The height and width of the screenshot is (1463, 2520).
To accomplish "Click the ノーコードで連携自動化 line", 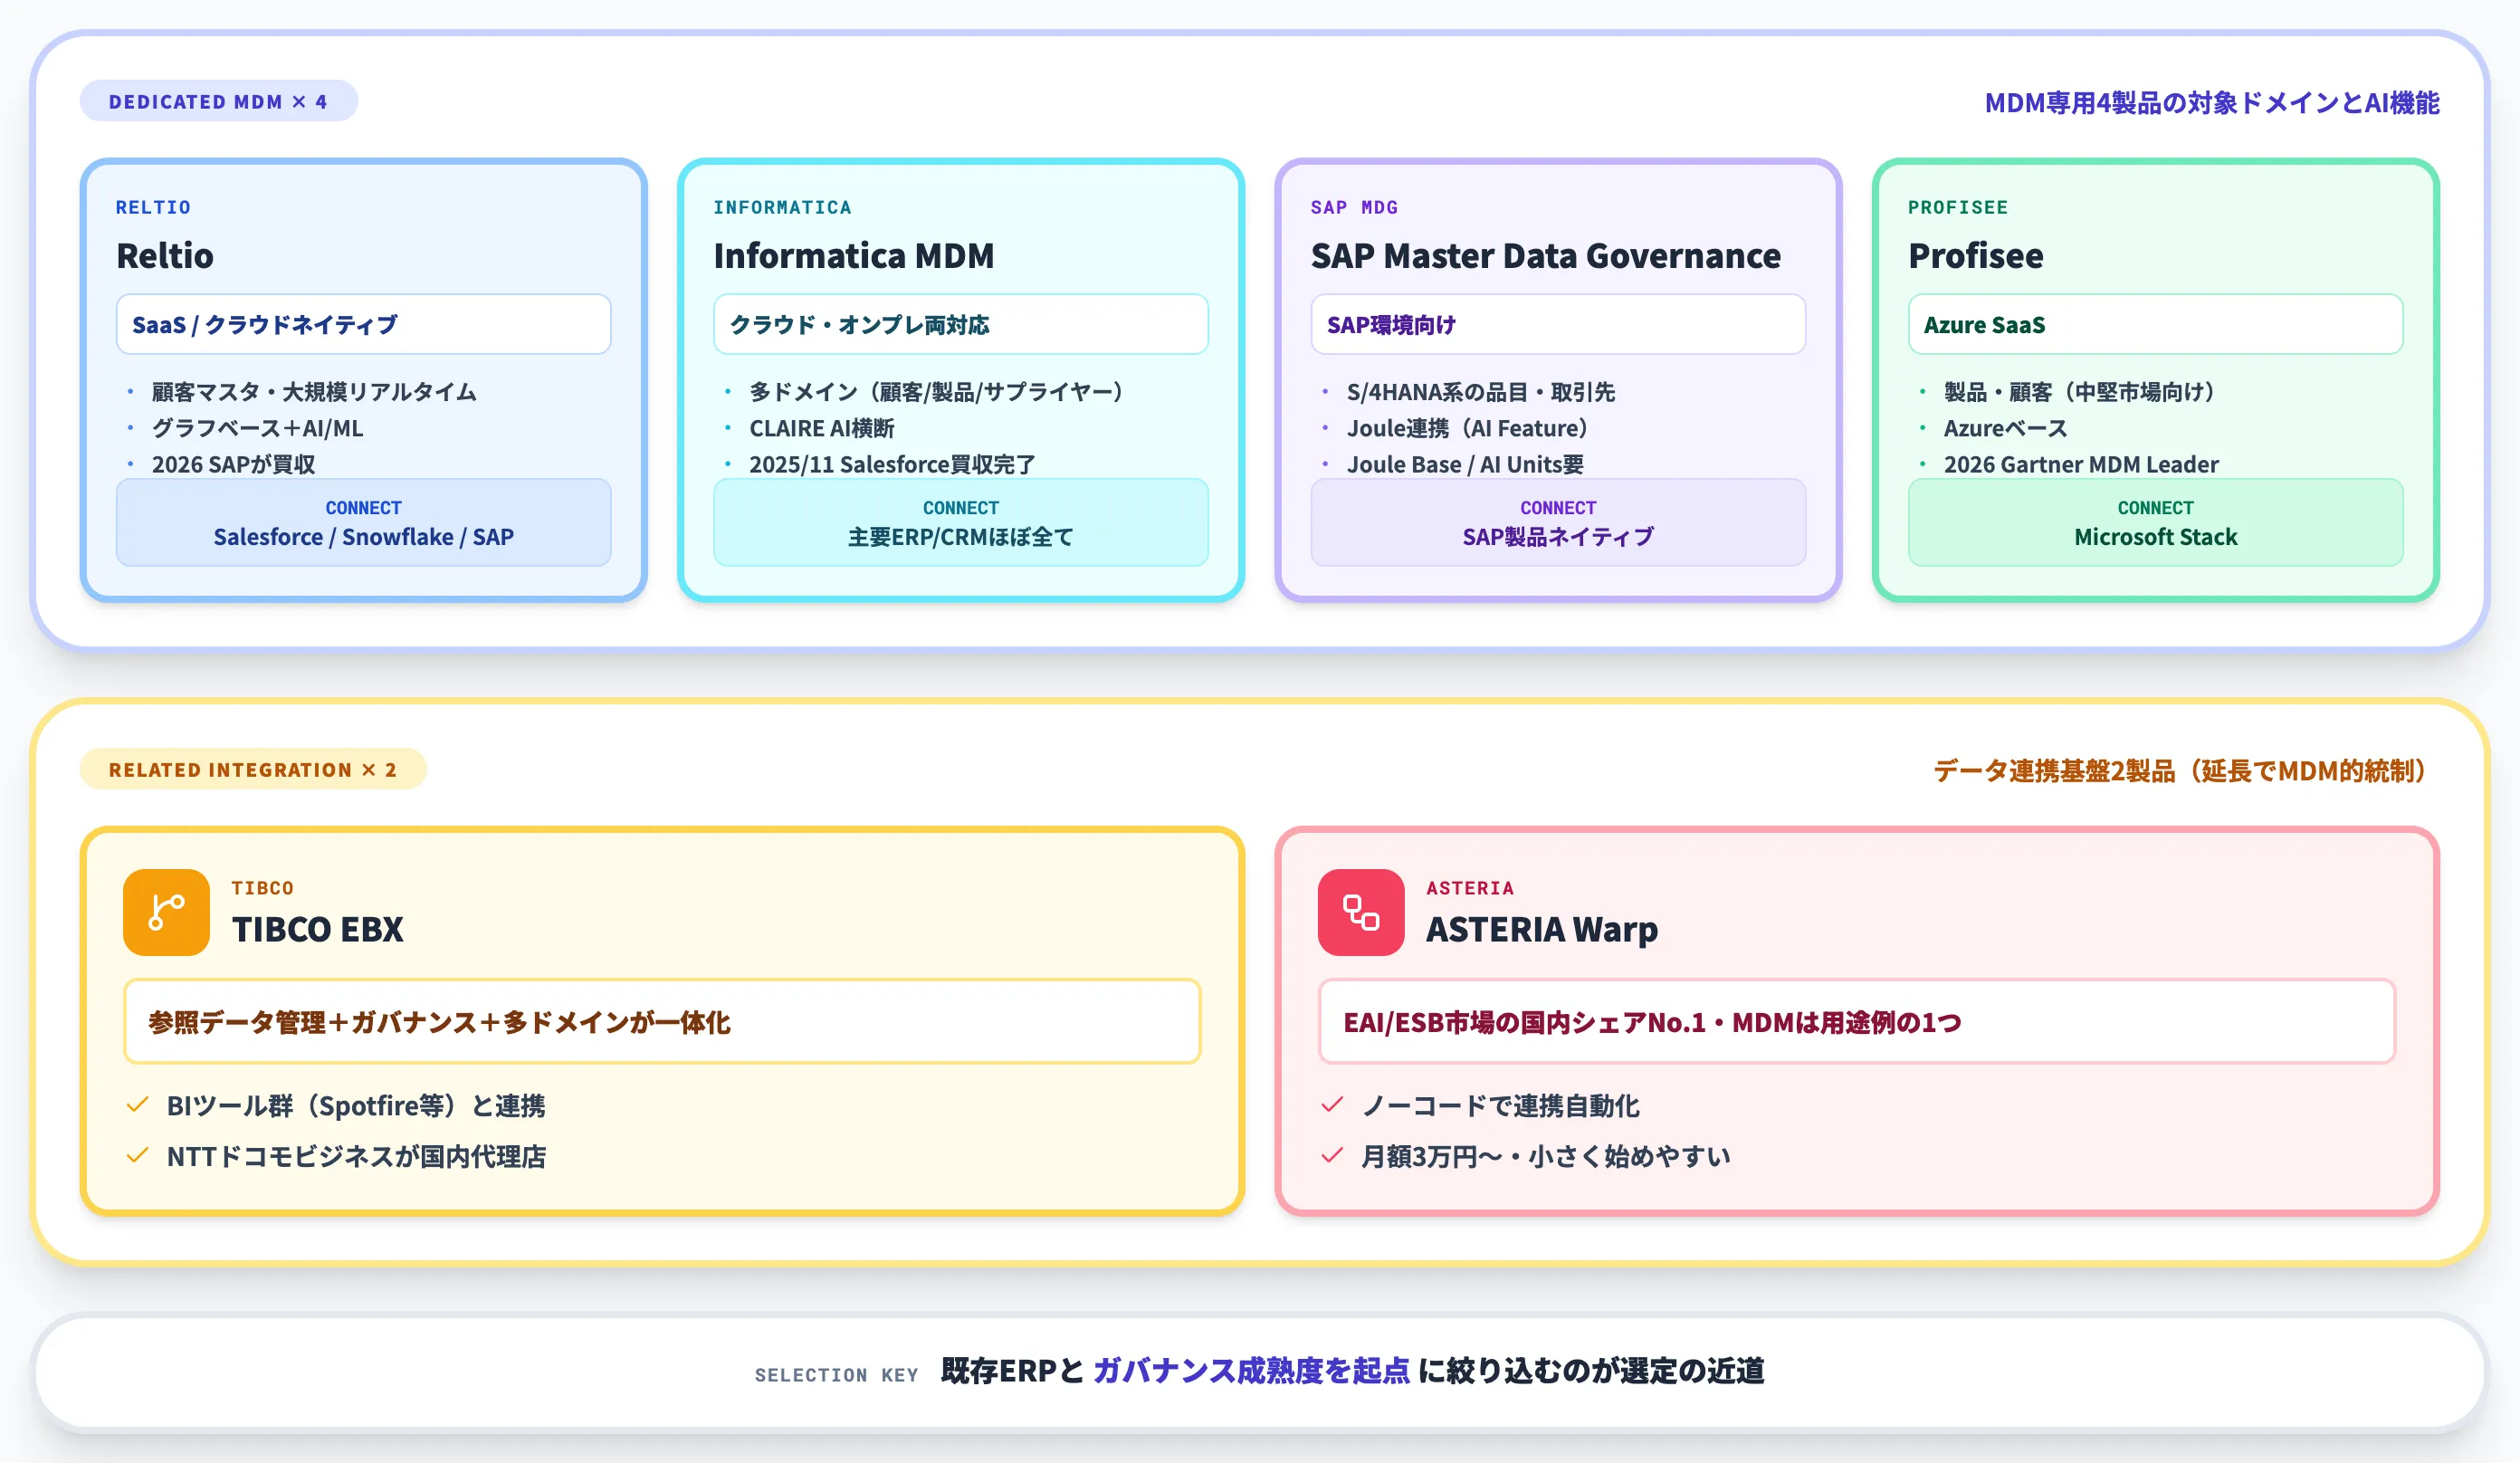I will (x=1500, y=1105).
